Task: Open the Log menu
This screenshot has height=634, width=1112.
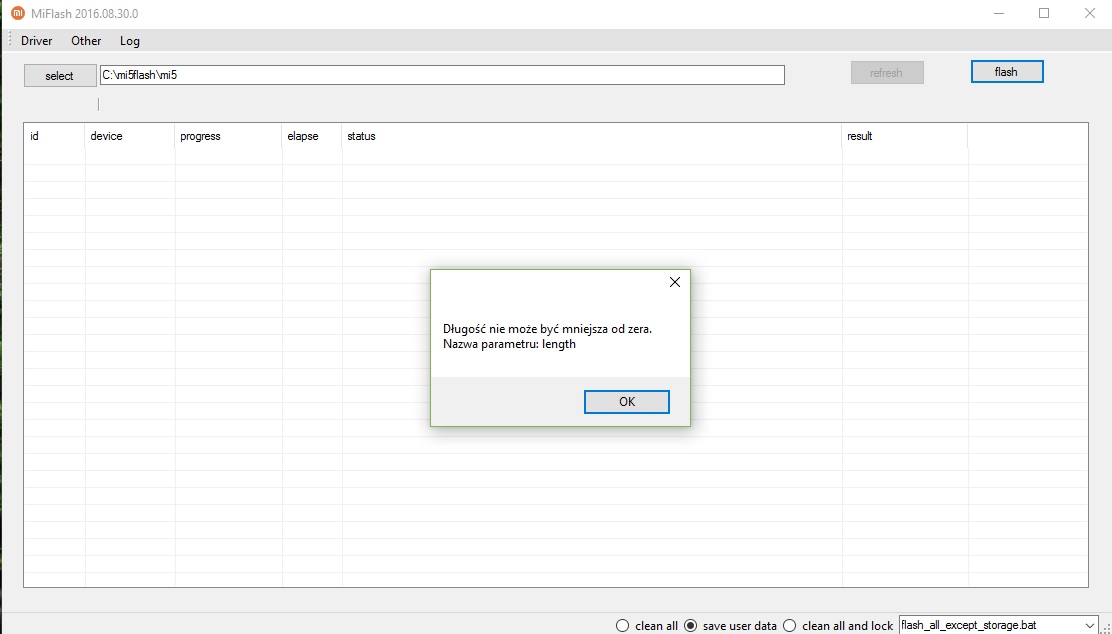Action: 130,41
